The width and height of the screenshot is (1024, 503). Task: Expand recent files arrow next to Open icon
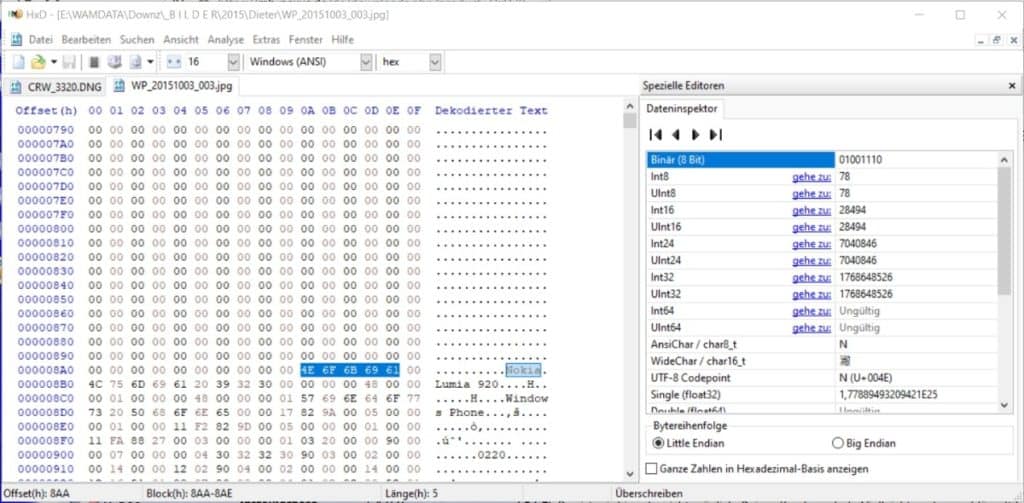pos(54,63)
